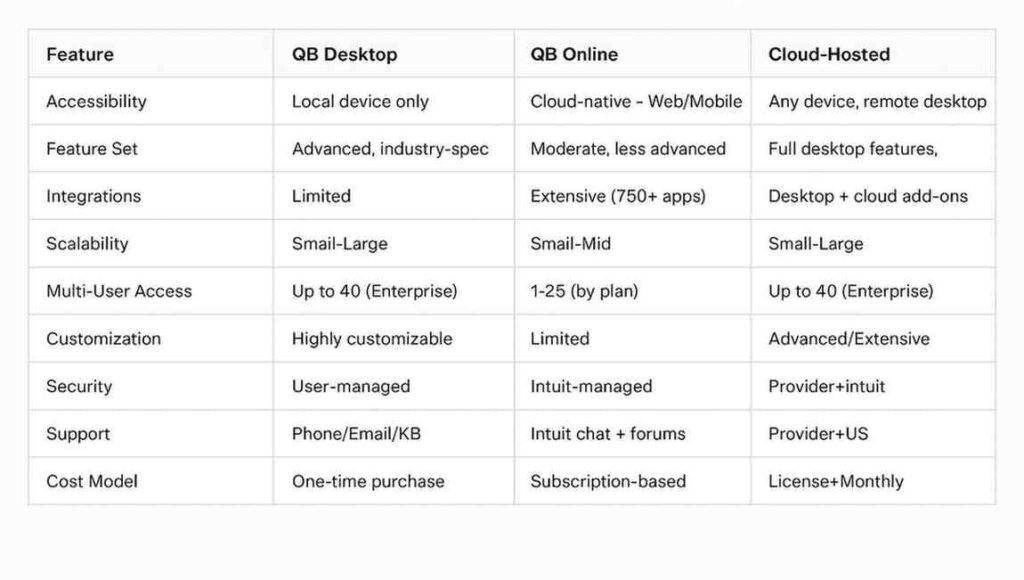Viewport: 1024px width, 580px height.
Task: Select "Desktop + cloud add-ons" cell
Action: [868, 196]
